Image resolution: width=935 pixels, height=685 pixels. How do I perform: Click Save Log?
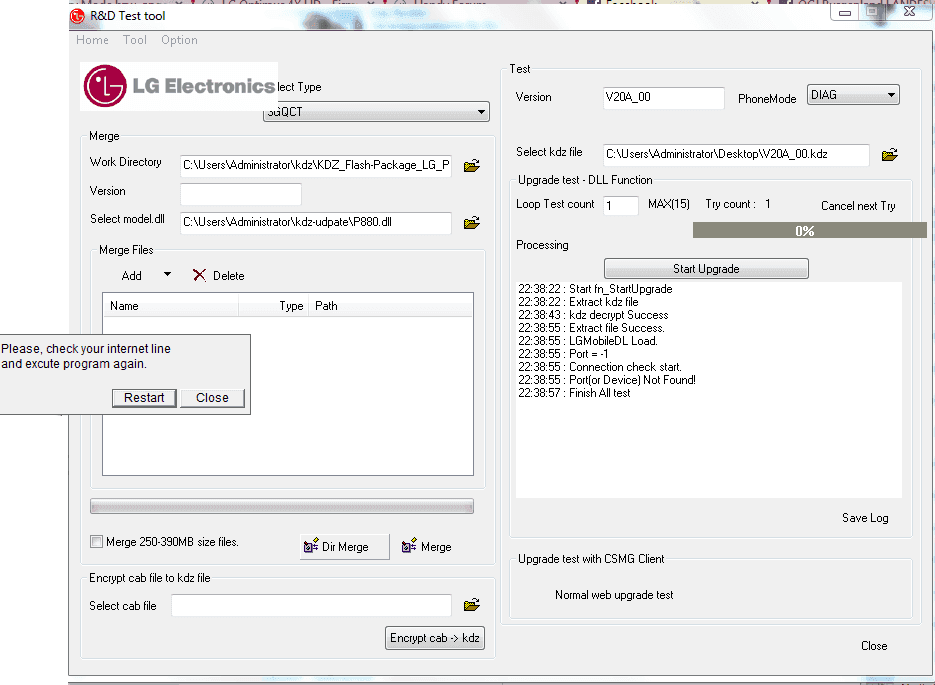865,518
